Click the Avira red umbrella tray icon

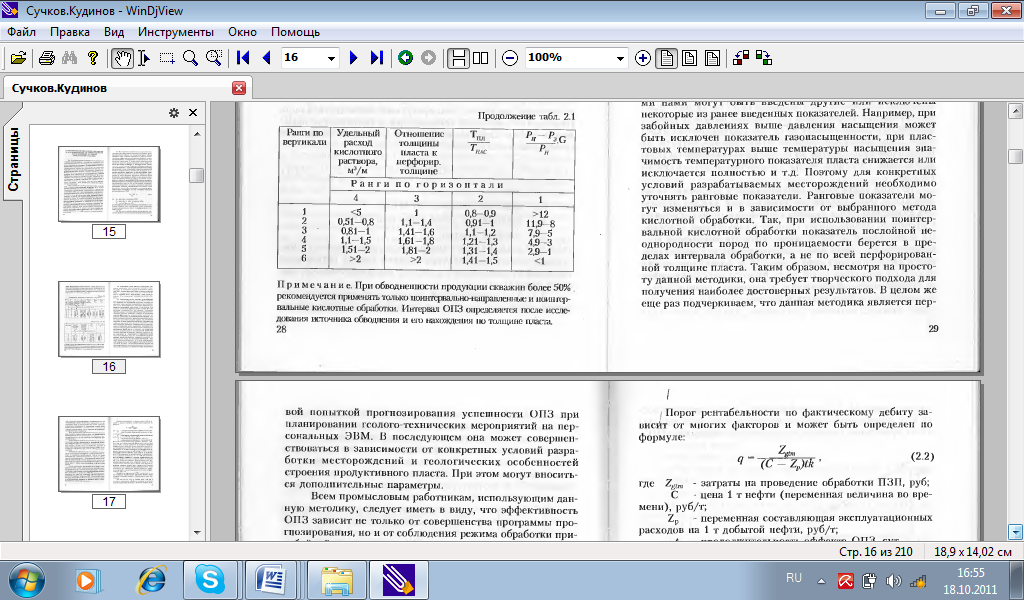click(846, 580)
